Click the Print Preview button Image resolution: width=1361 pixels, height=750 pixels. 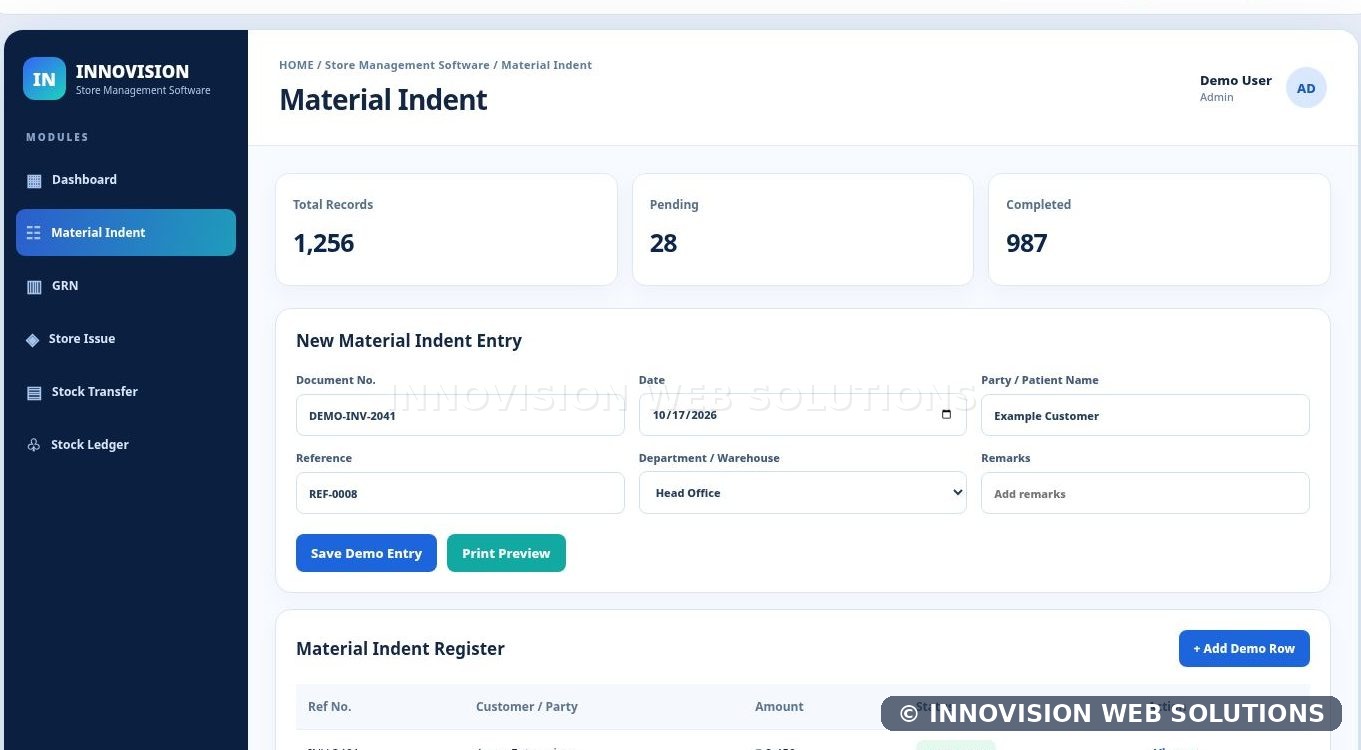(506, 553)
